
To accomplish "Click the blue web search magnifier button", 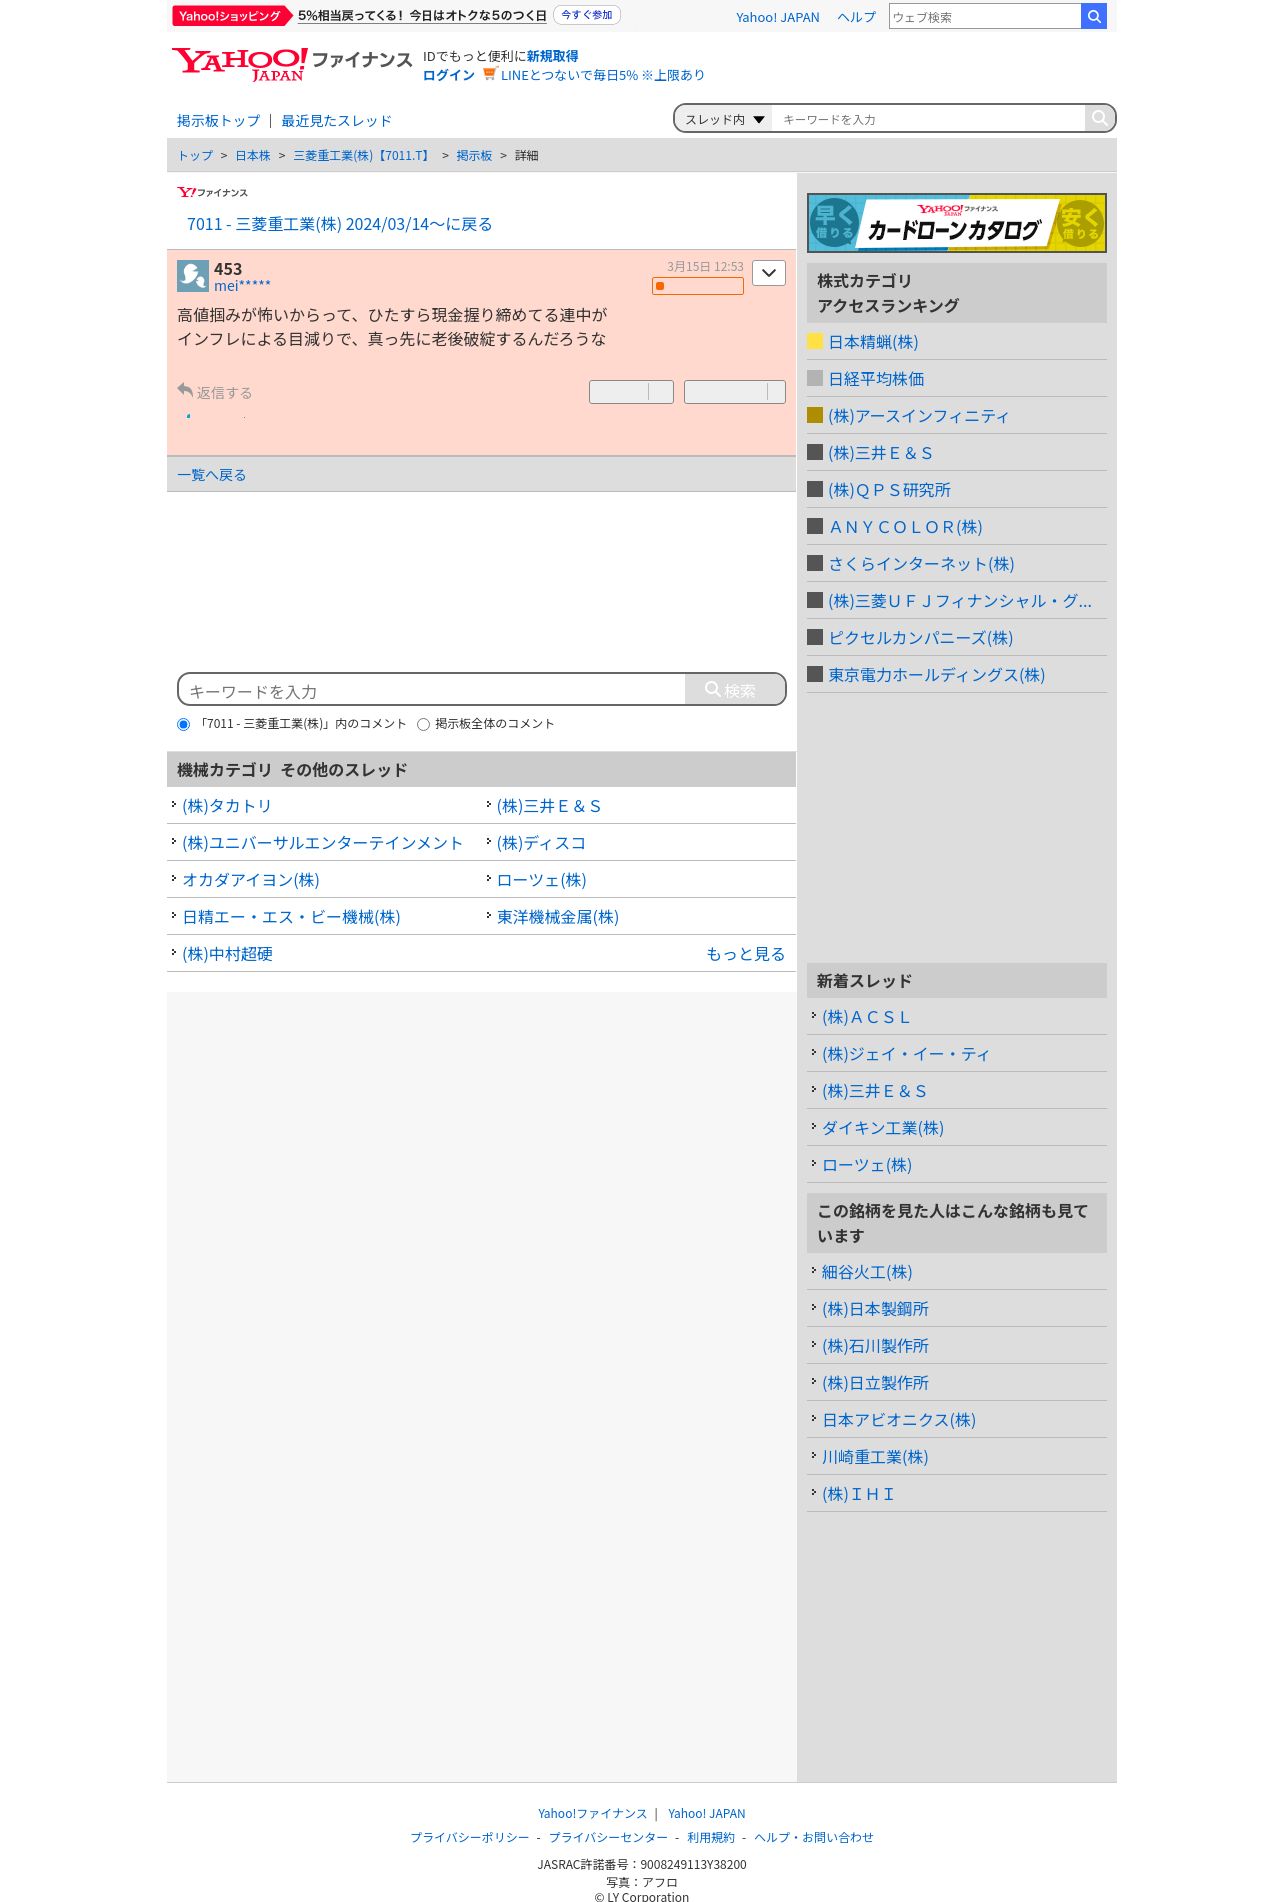I will point(1094,16).
